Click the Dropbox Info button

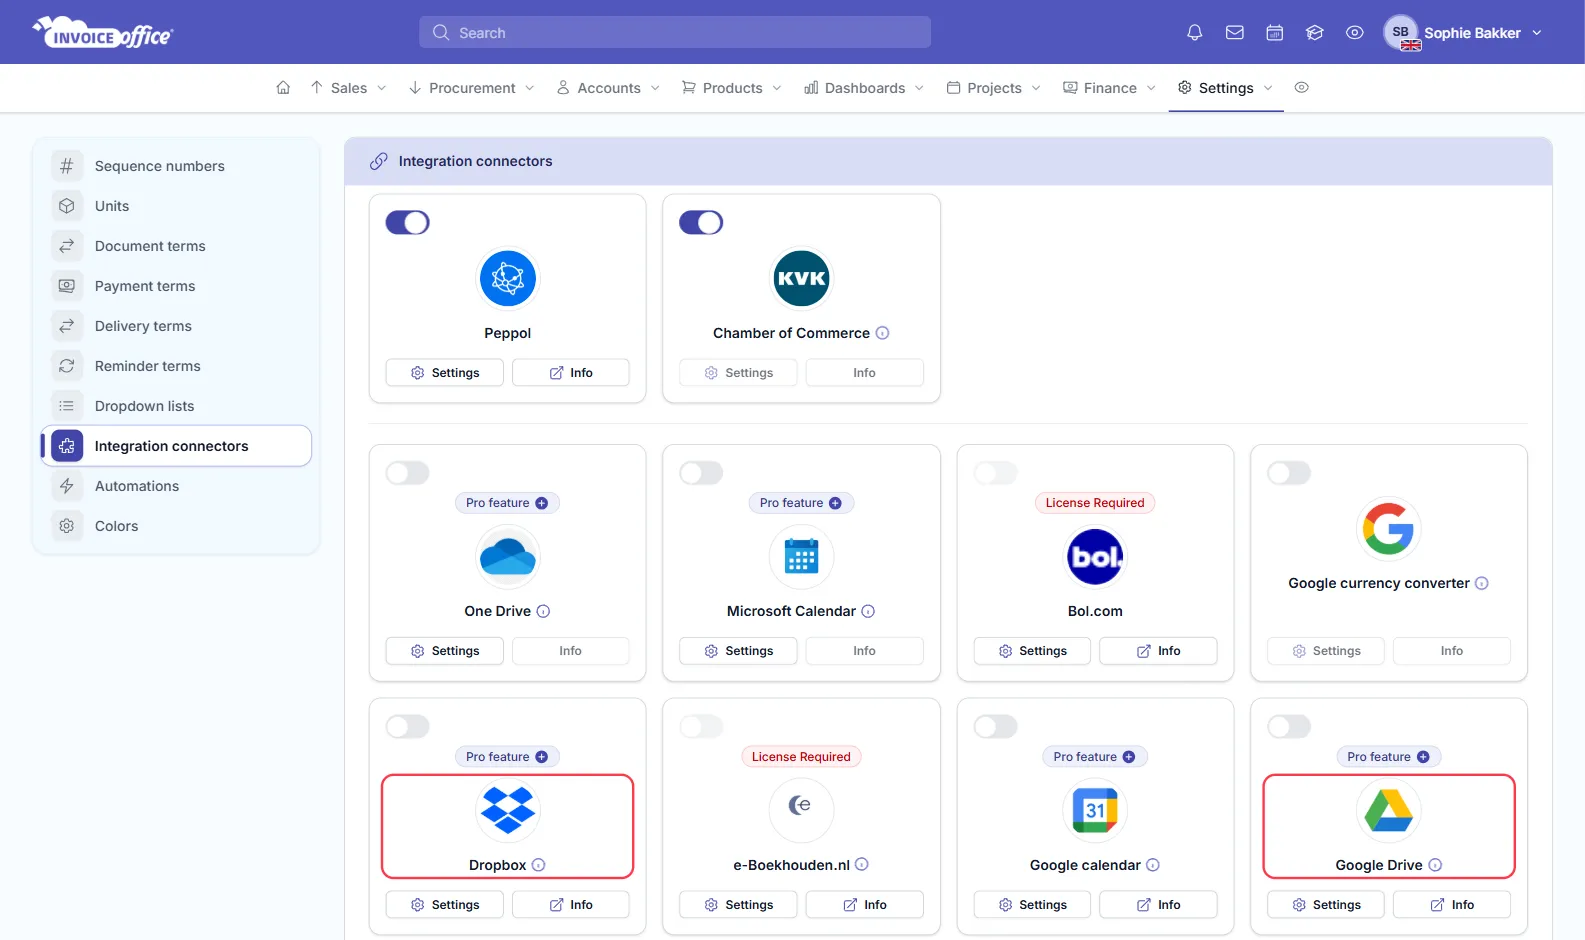click(571, 905)
